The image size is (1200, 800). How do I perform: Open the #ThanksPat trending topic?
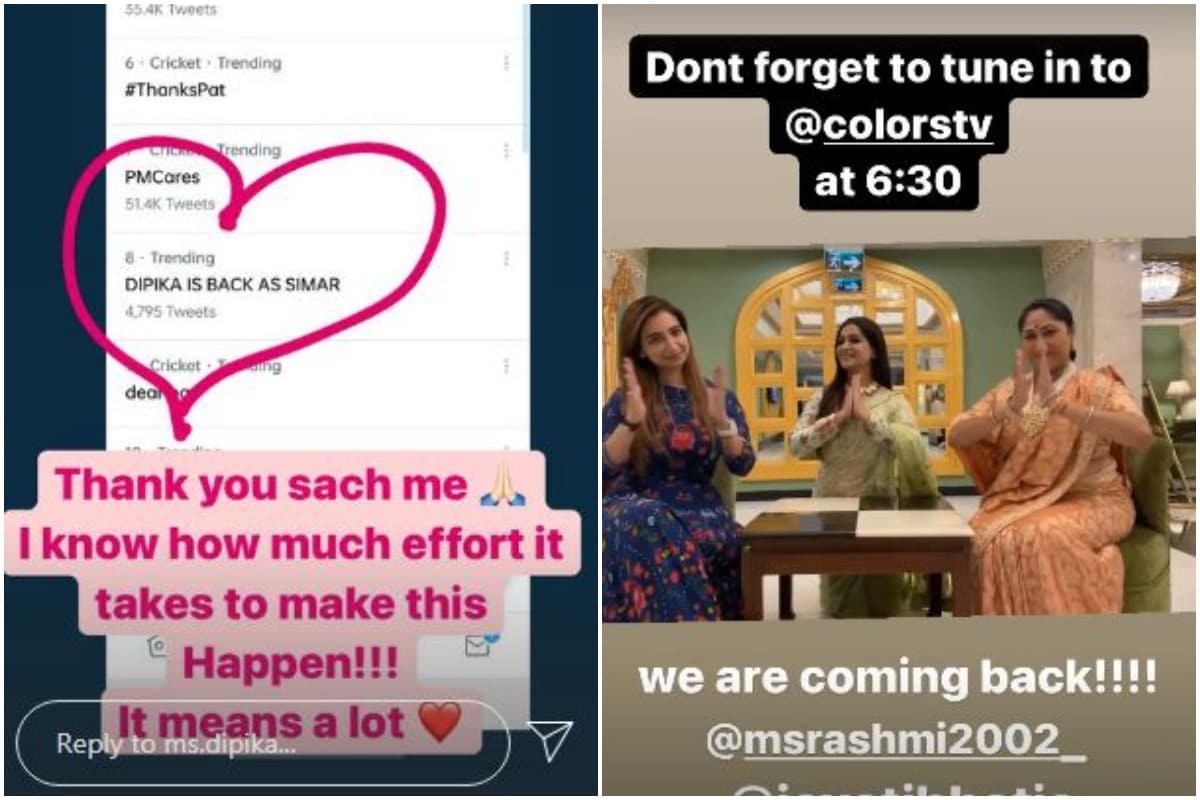point(175,89)
